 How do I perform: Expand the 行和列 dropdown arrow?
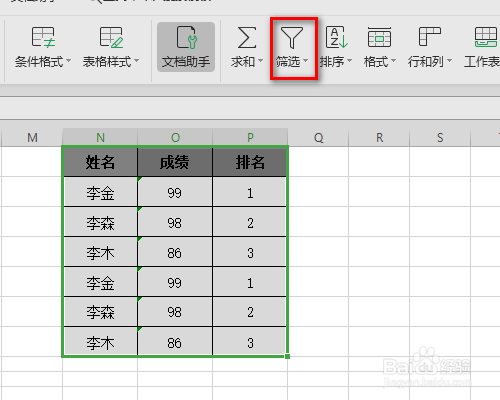pos(449,61)
